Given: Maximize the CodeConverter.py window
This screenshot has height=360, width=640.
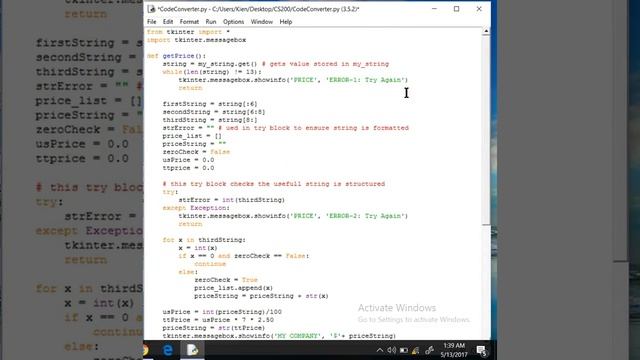Looking at the screenshot, I should 456,9.
